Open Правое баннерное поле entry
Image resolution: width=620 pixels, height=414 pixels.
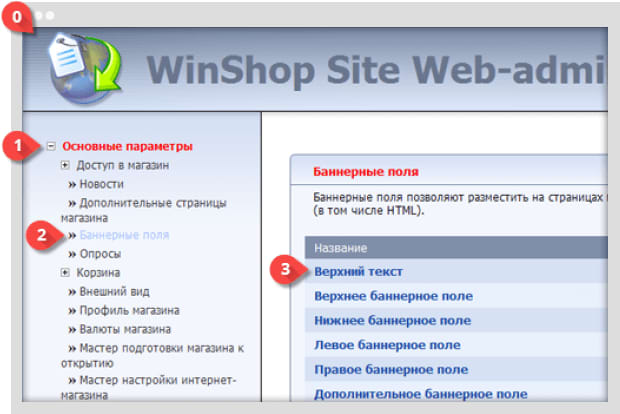[391, 370]
